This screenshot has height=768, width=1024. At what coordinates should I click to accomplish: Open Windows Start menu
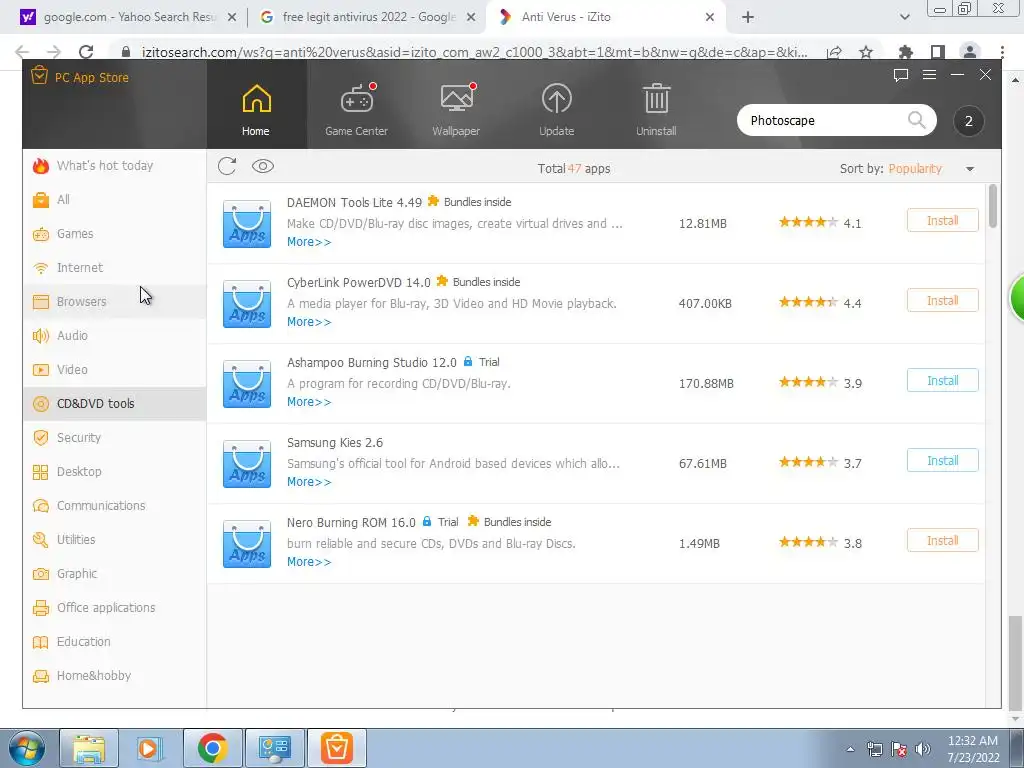click(x=27, y=748)
